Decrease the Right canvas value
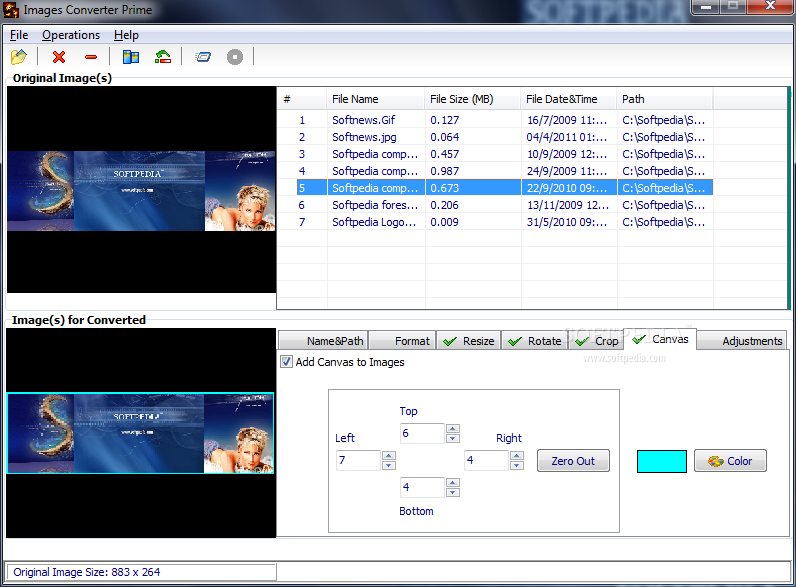The width and height of the screenshot is (796, 587). coord(517,465)
